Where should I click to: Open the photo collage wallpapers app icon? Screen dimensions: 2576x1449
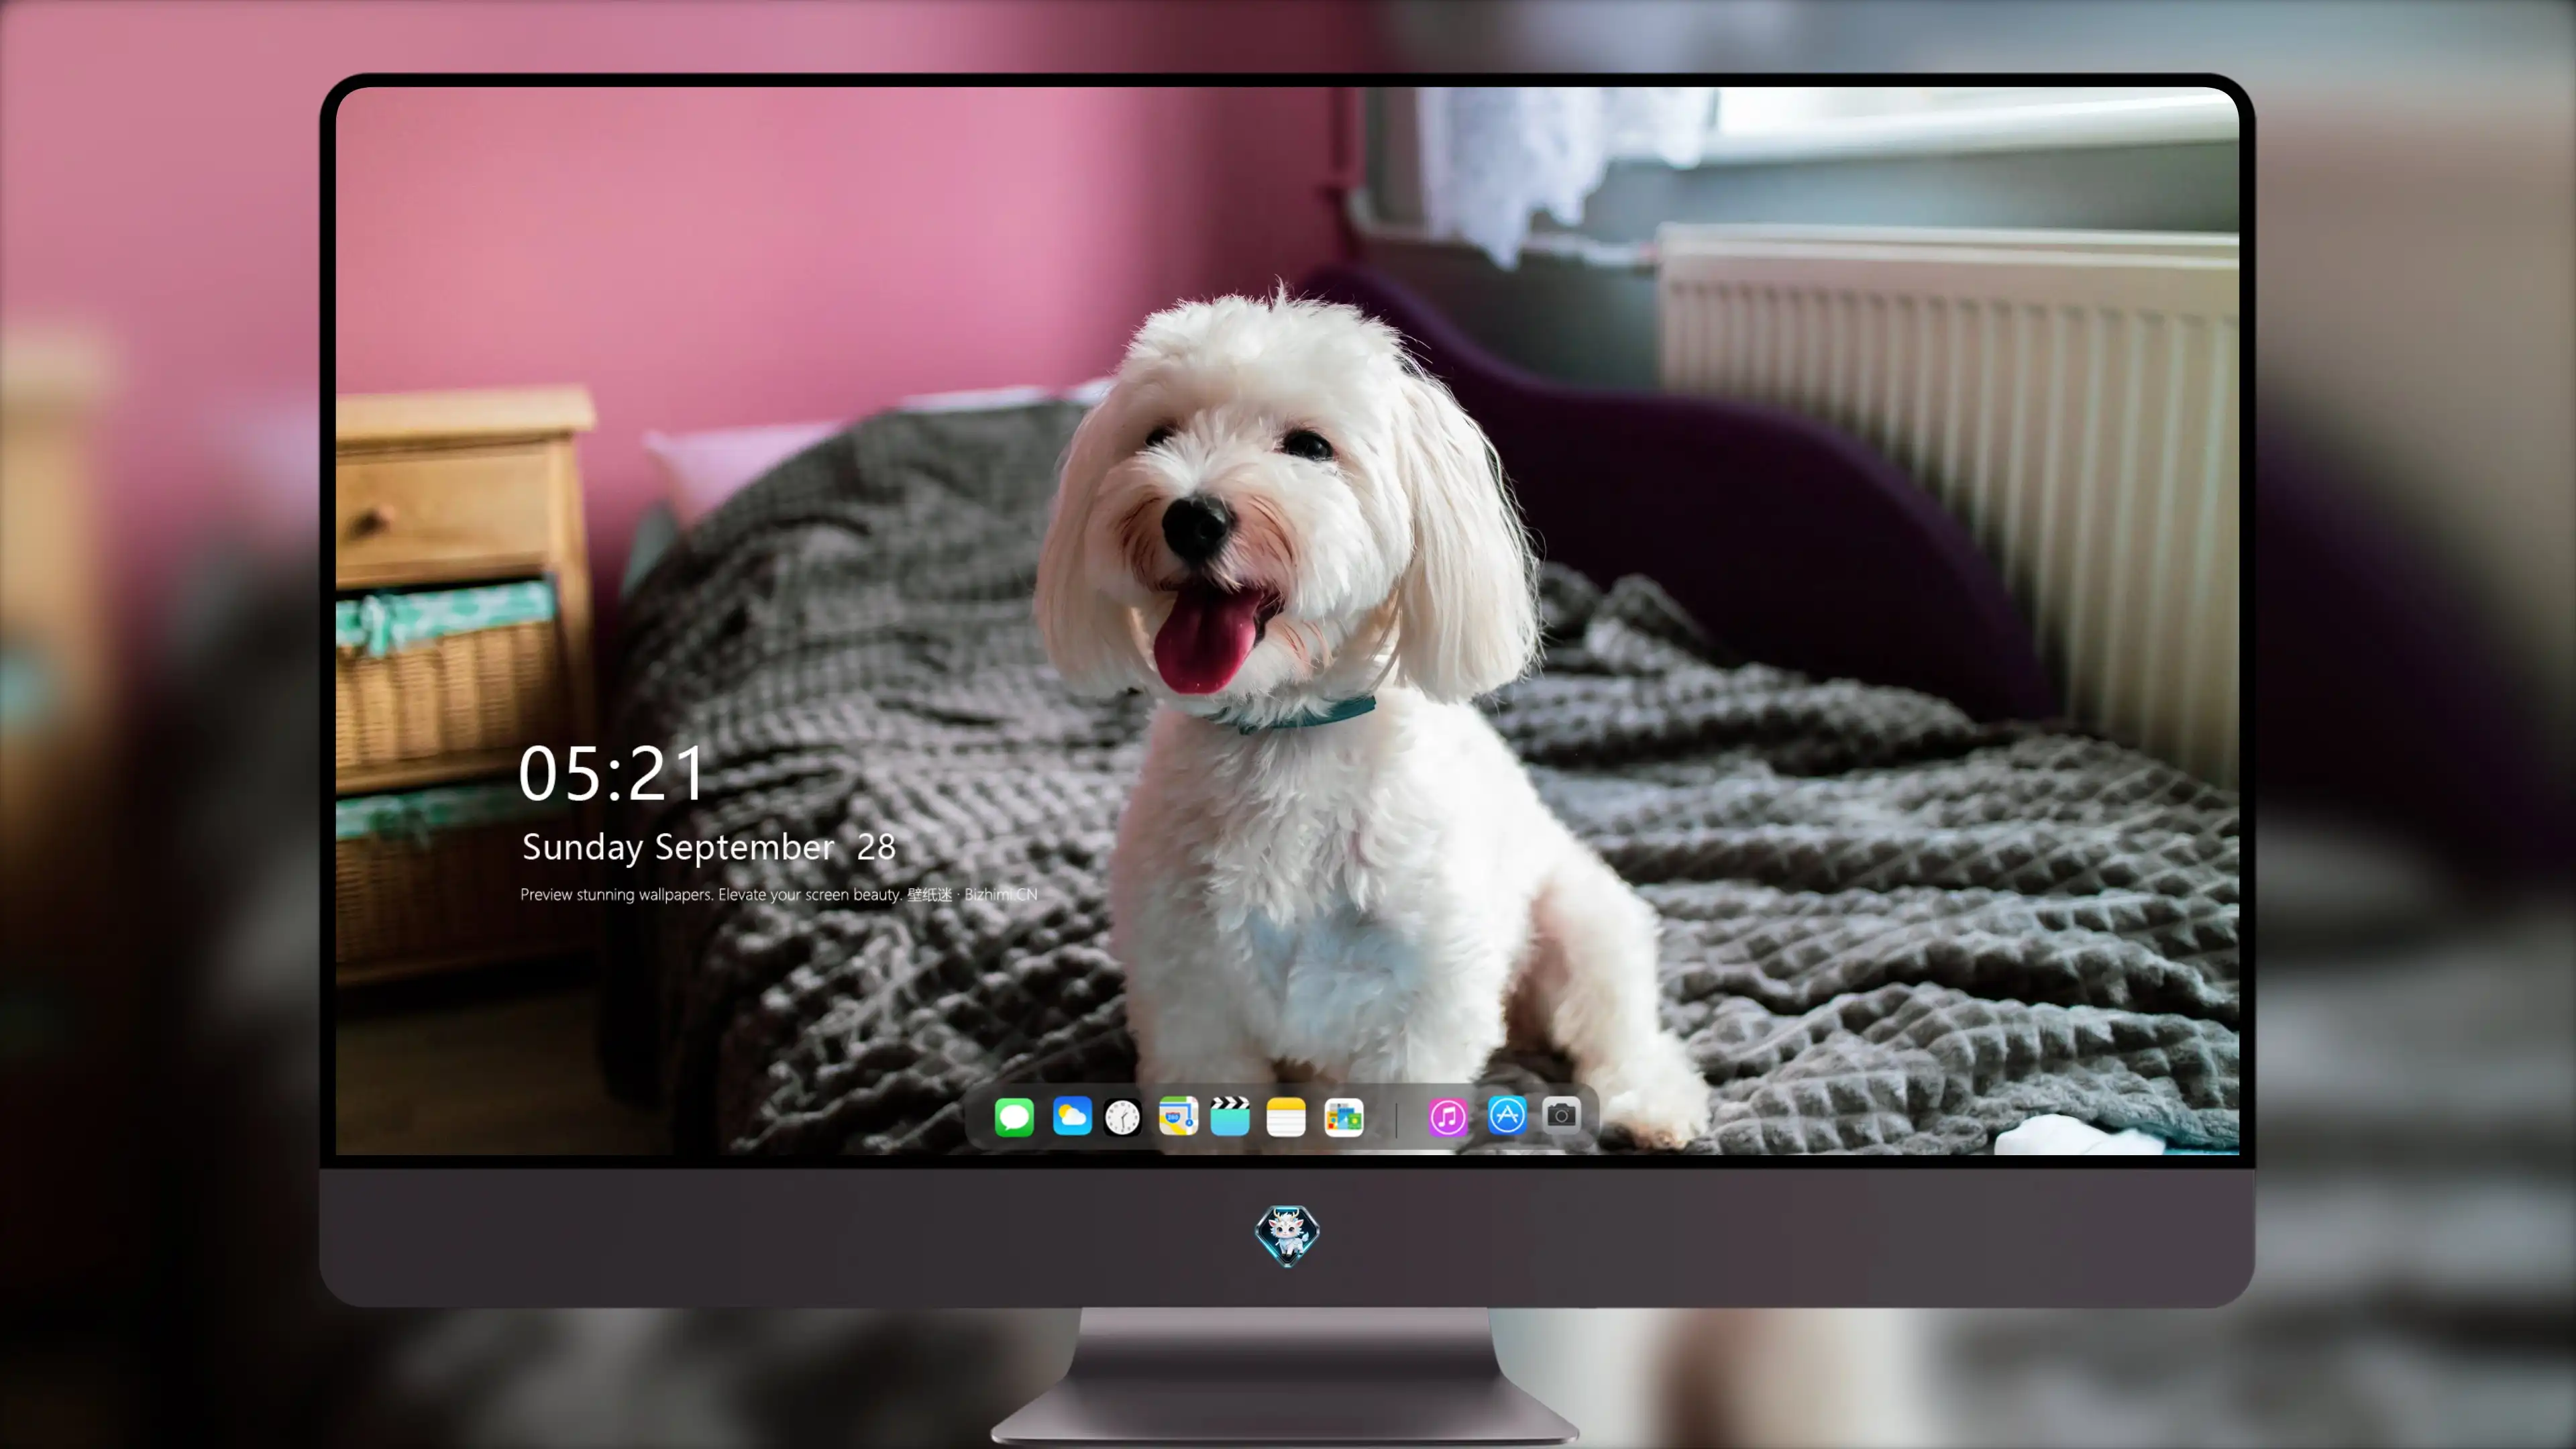coord(1343,1117)
